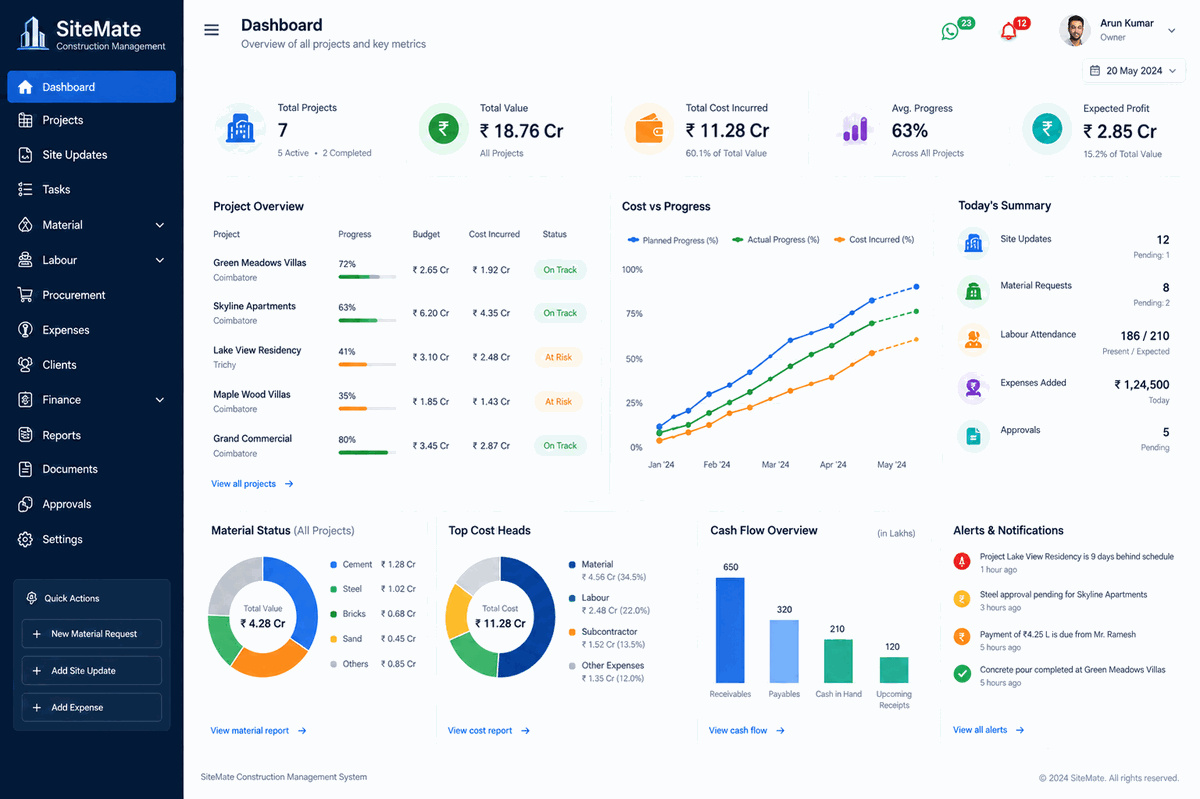1200x799 pixels.
Task: Click Arun Kumar's profile avatar
Action: coord(1075,30)
